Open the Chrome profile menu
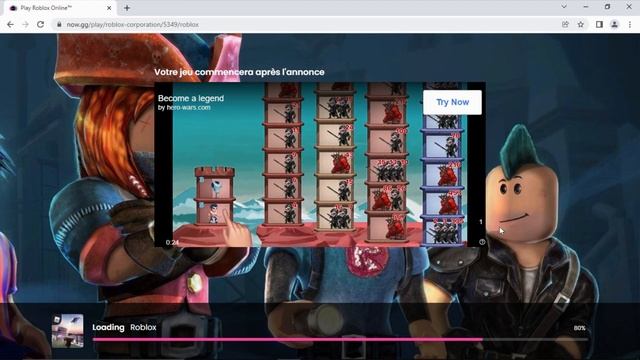 pos(614,24)
